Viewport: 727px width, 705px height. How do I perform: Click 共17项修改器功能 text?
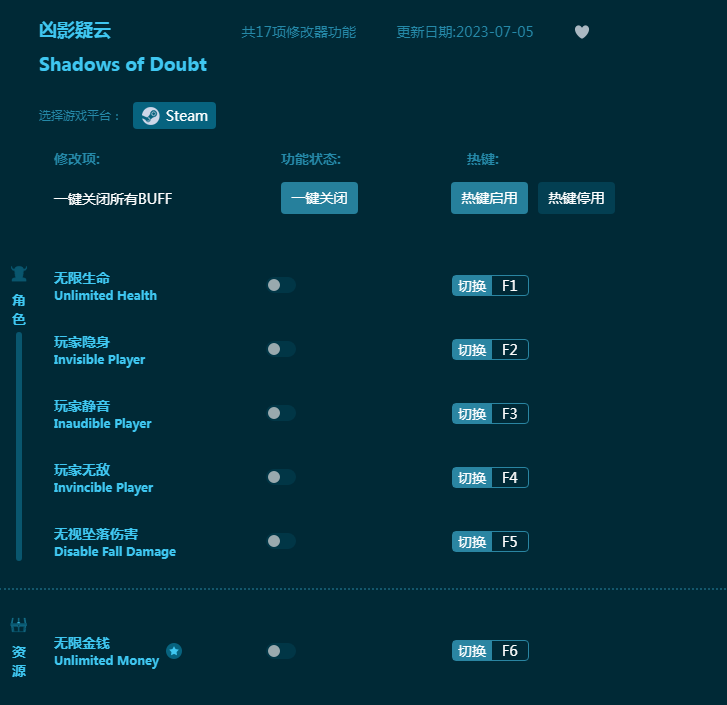click(299, 32)
